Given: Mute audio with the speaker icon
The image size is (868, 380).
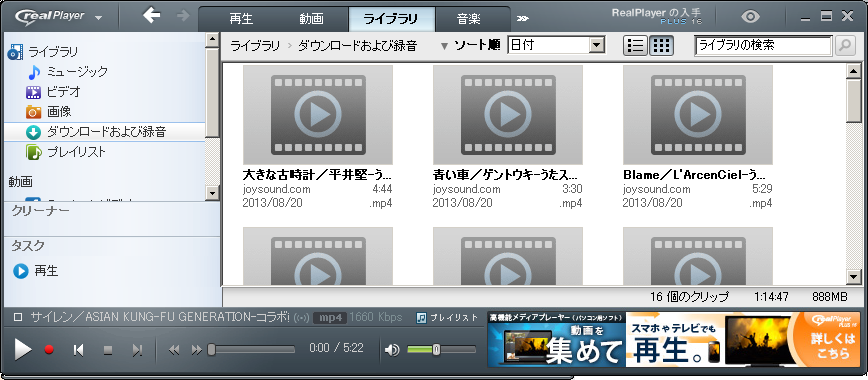Looking at the screenshot, I should 392,350.
